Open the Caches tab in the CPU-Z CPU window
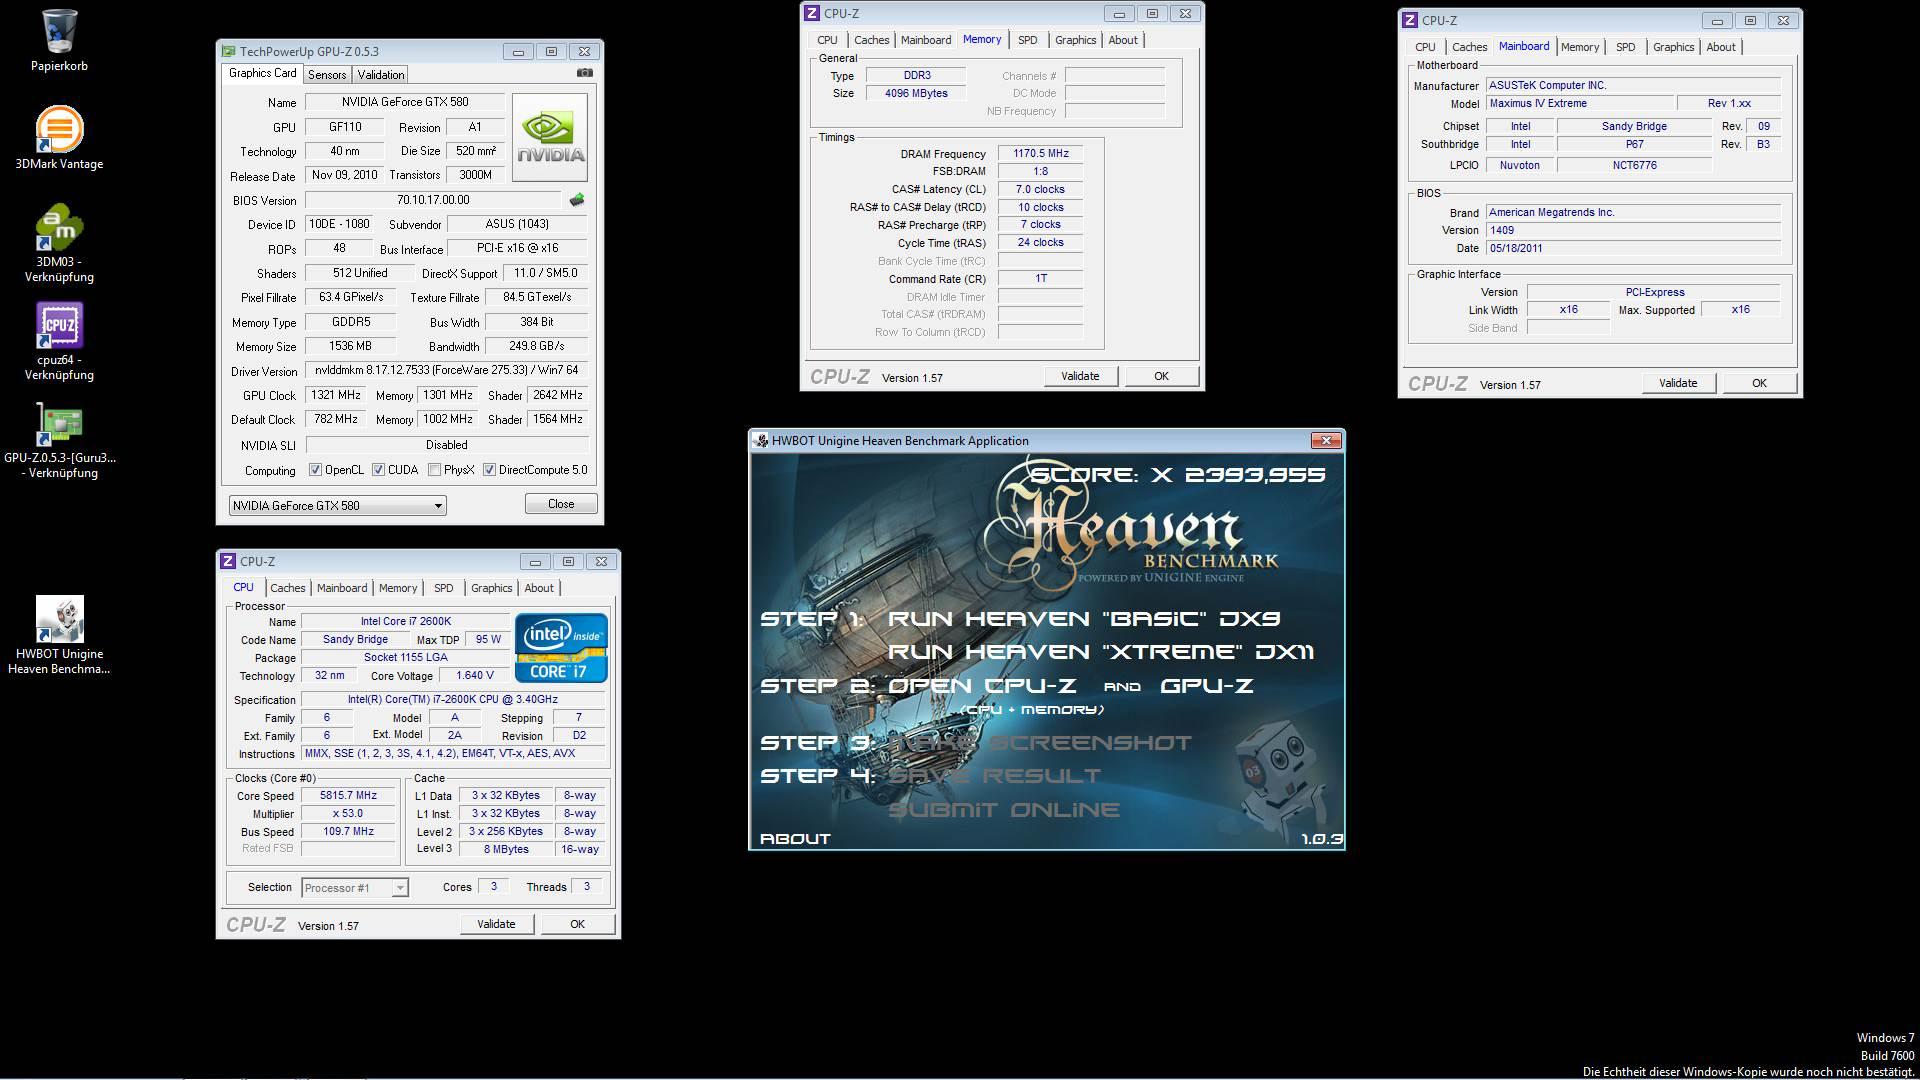The height and width of the screenshot is (1080, 1920). pyautogui.click(x=288, y=588)
